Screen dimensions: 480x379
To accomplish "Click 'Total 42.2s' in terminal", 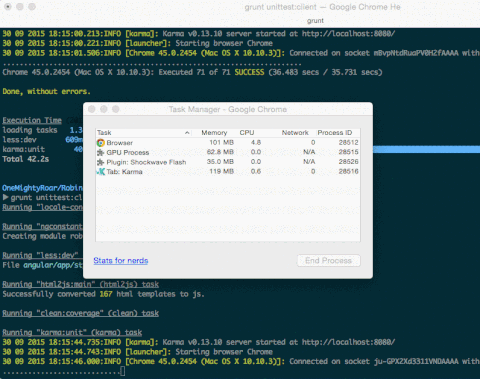I will pos(26,159).
